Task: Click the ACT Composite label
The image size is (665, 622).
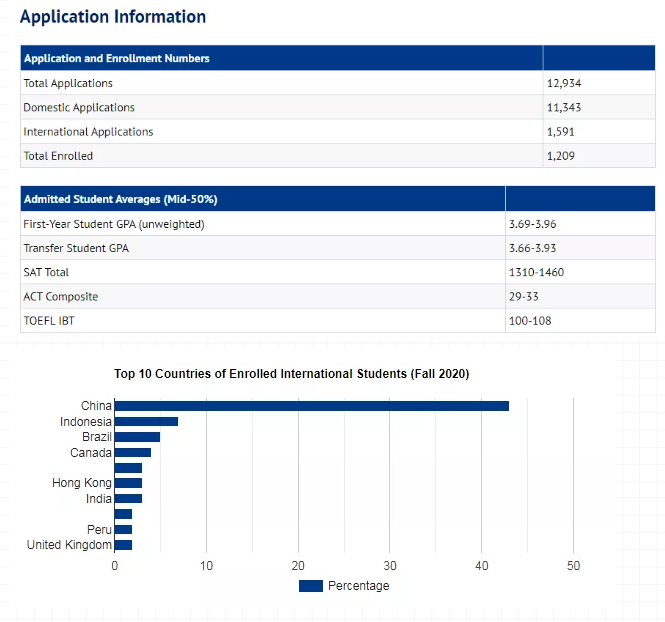Action: [x=61, y=296]
